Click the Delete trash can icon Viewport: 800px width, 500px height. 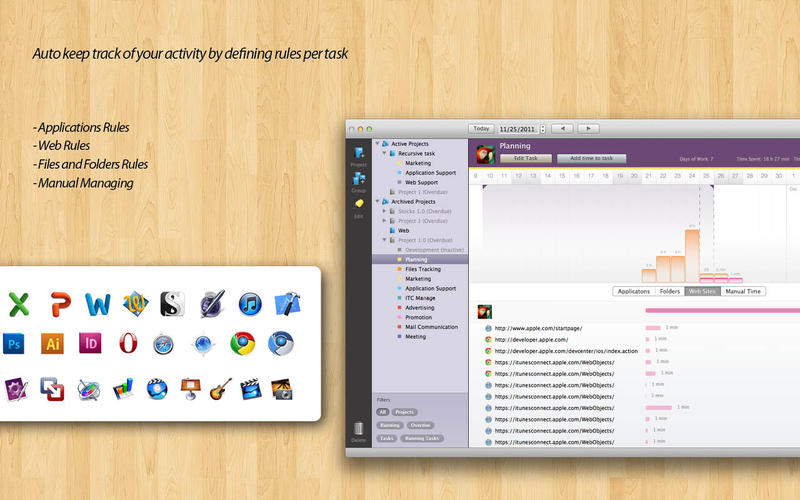358,430
